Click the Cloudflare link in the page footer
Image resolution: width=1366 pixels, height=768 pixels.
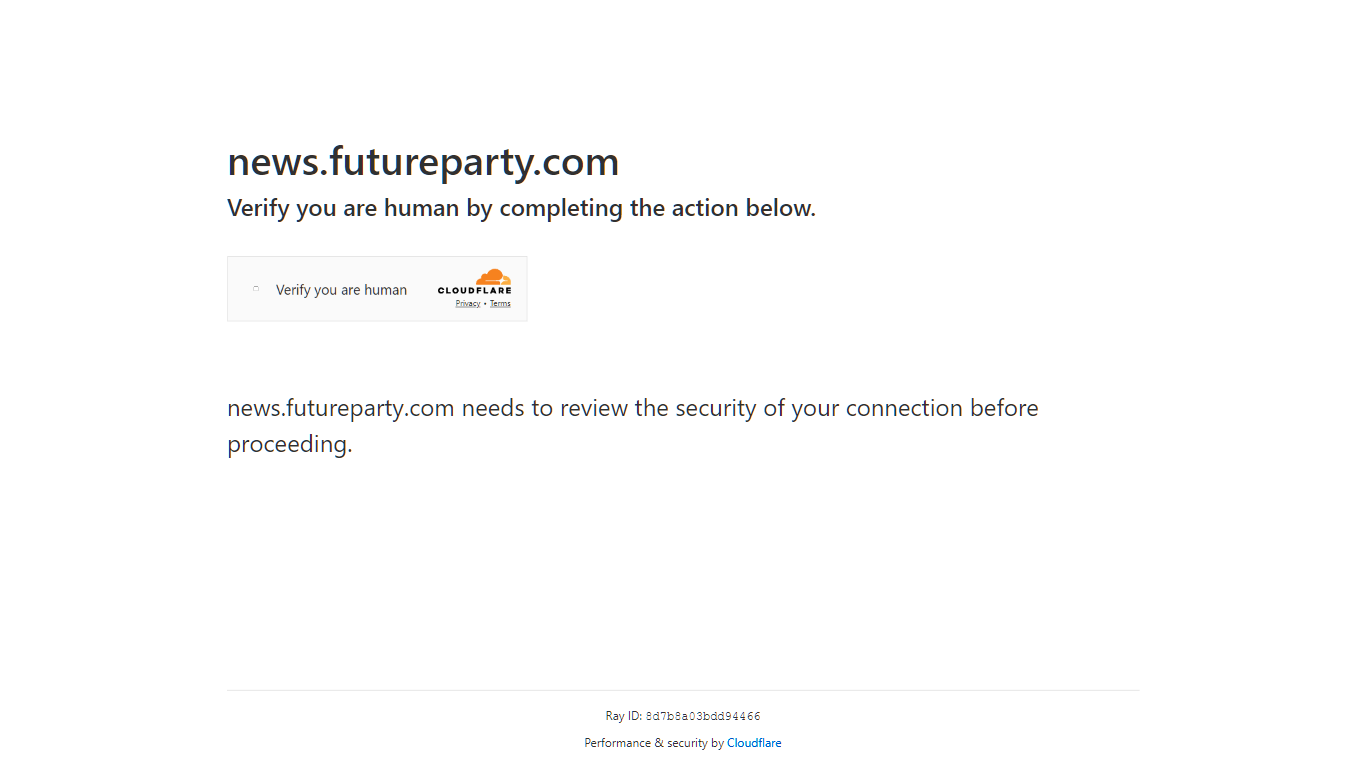point(754,743)
